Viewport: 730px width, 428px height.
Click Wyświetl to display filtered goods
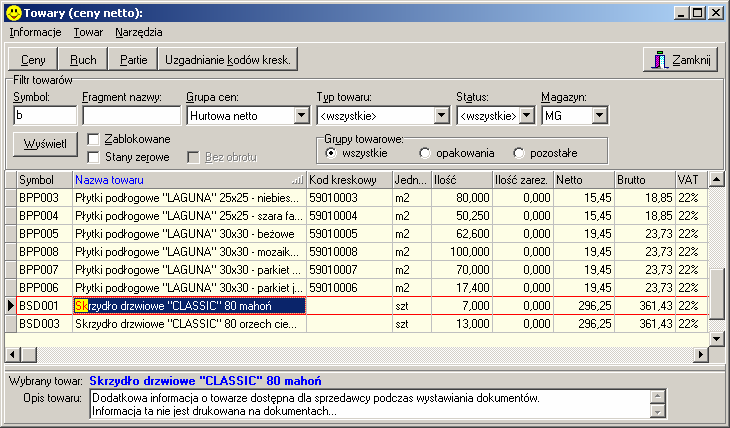tap(45, 144)
